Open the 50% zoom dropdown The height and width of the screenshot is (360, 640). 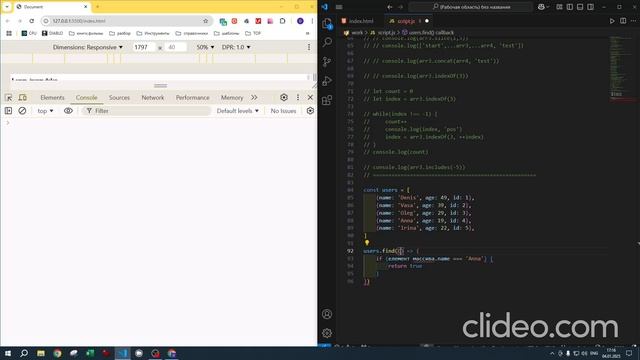click(205, 47)
